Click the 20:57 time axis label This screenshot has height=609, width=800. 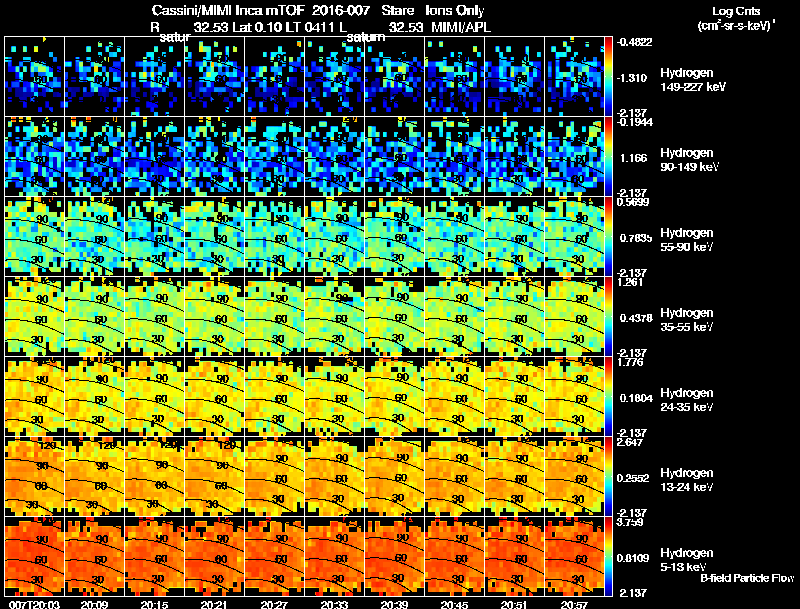tap(574, 604)
